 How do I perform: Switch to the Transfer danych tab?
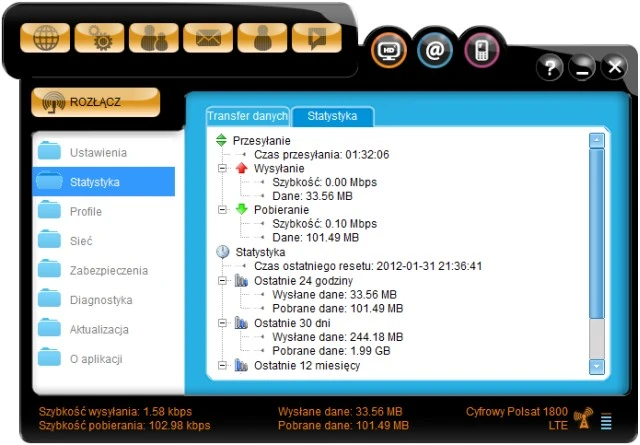pos(247,117)
